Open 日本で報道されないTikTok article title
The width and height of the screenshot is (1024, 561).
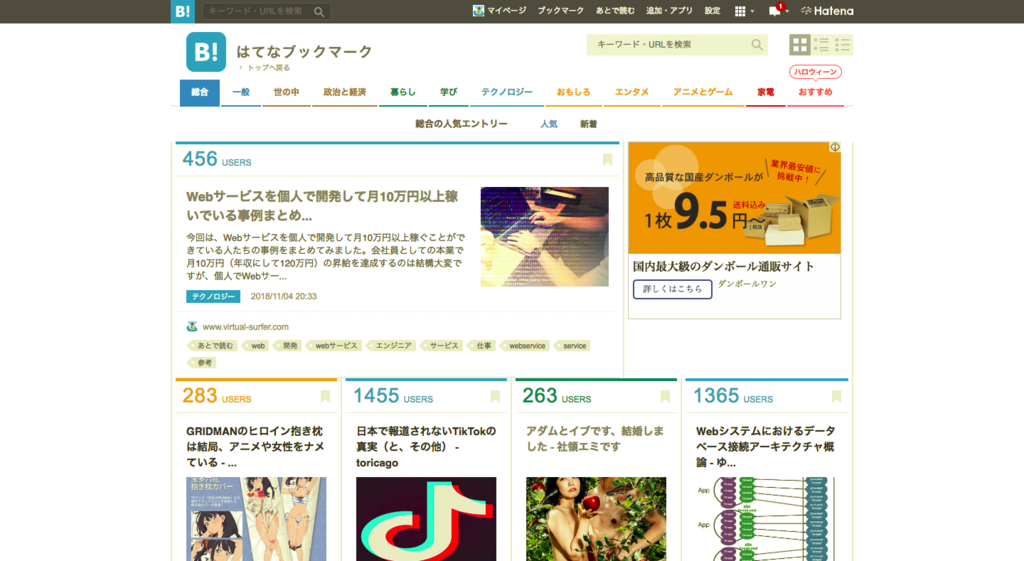click(x=426, y=447)
